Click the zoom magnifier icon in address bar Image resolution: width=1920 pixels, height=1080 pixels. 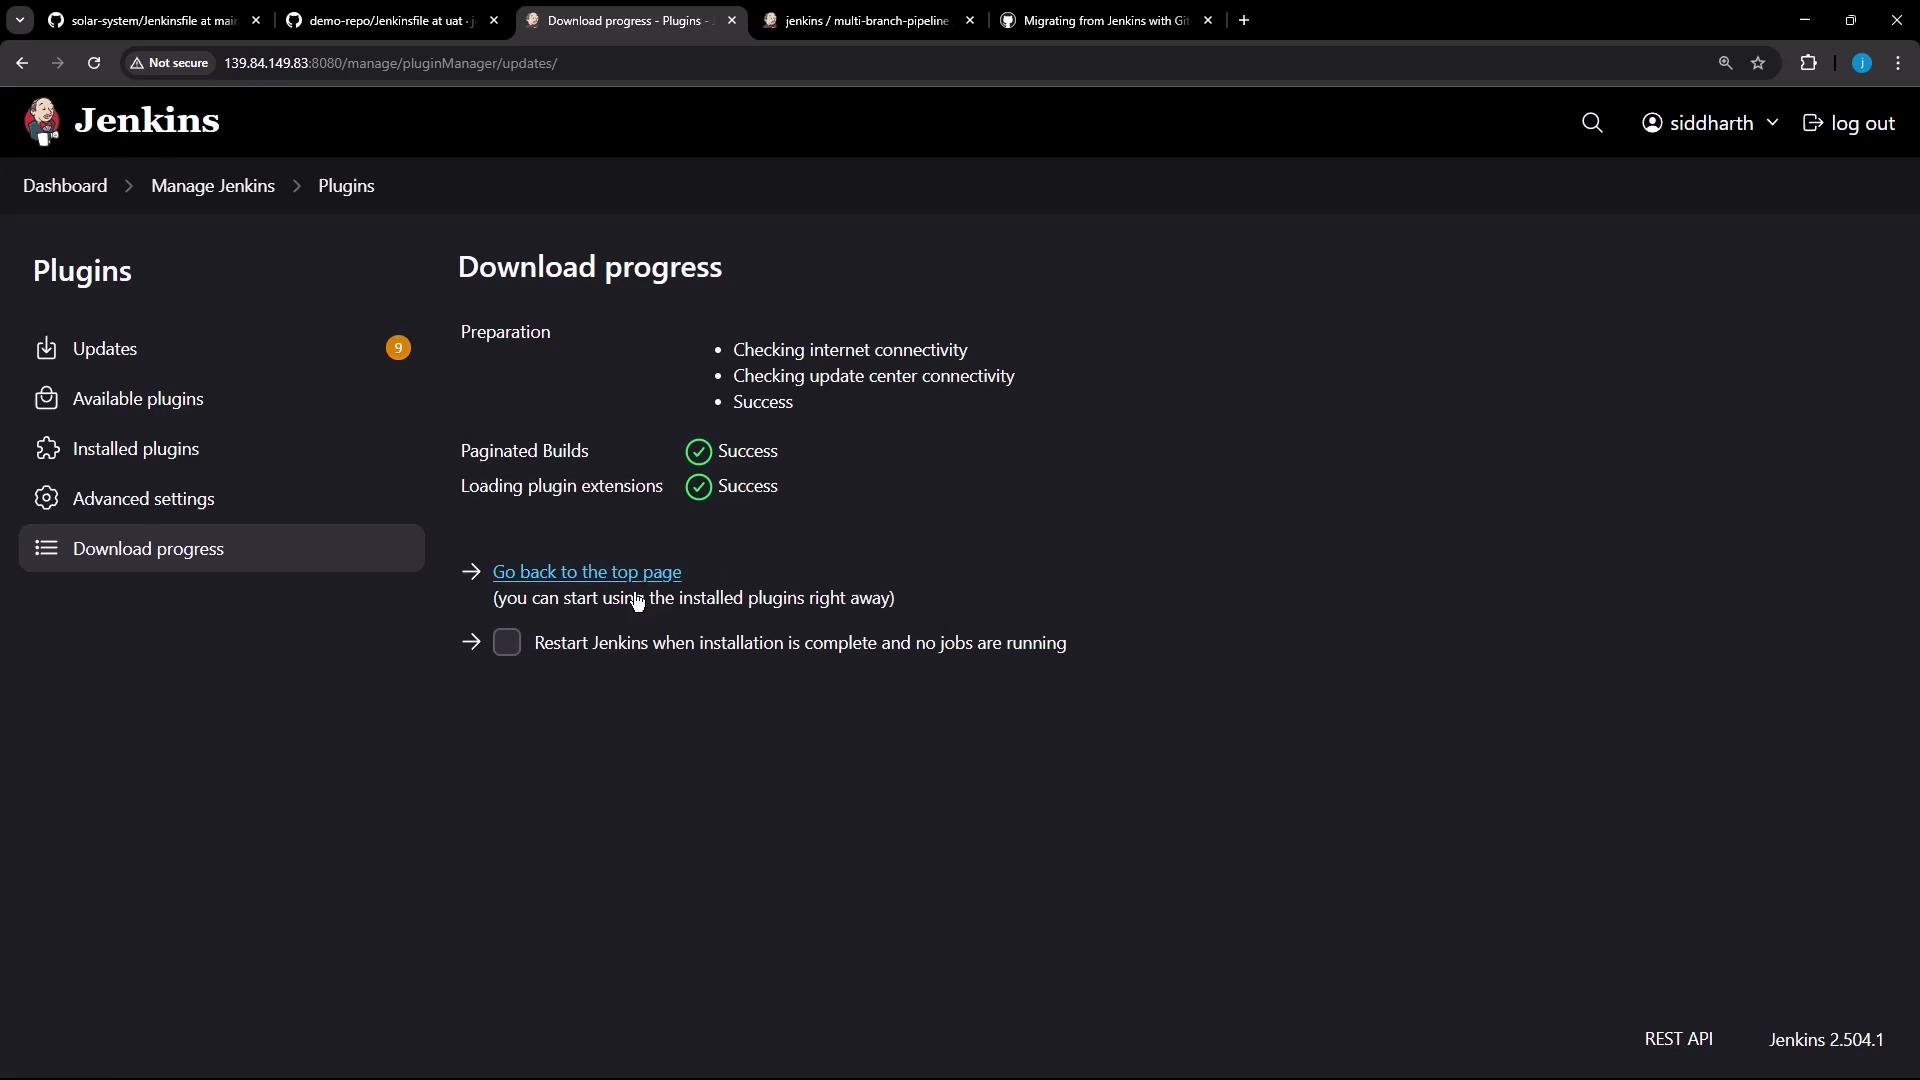(1725, 63)
